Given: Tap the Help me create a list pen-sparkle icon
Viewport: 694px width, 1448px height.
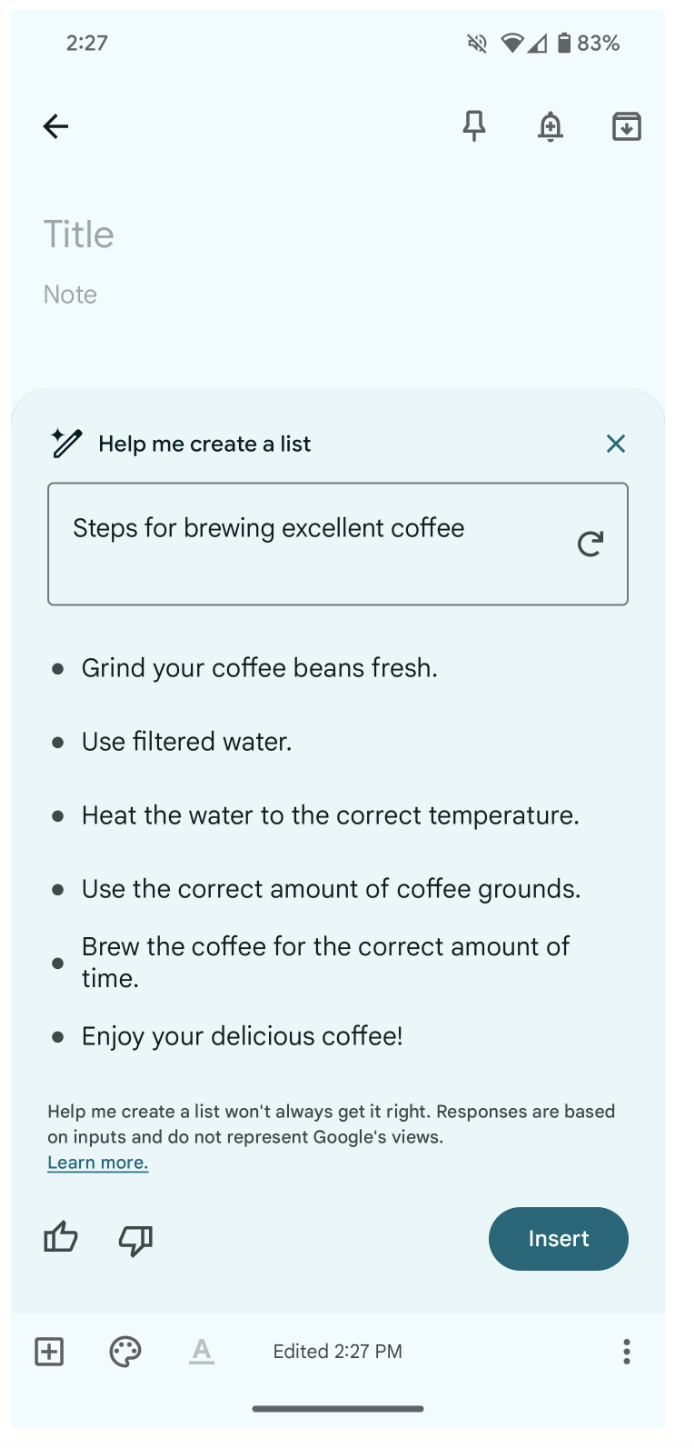Looking at the screenshot, I should pyautogui.click(x=66, y=443).
